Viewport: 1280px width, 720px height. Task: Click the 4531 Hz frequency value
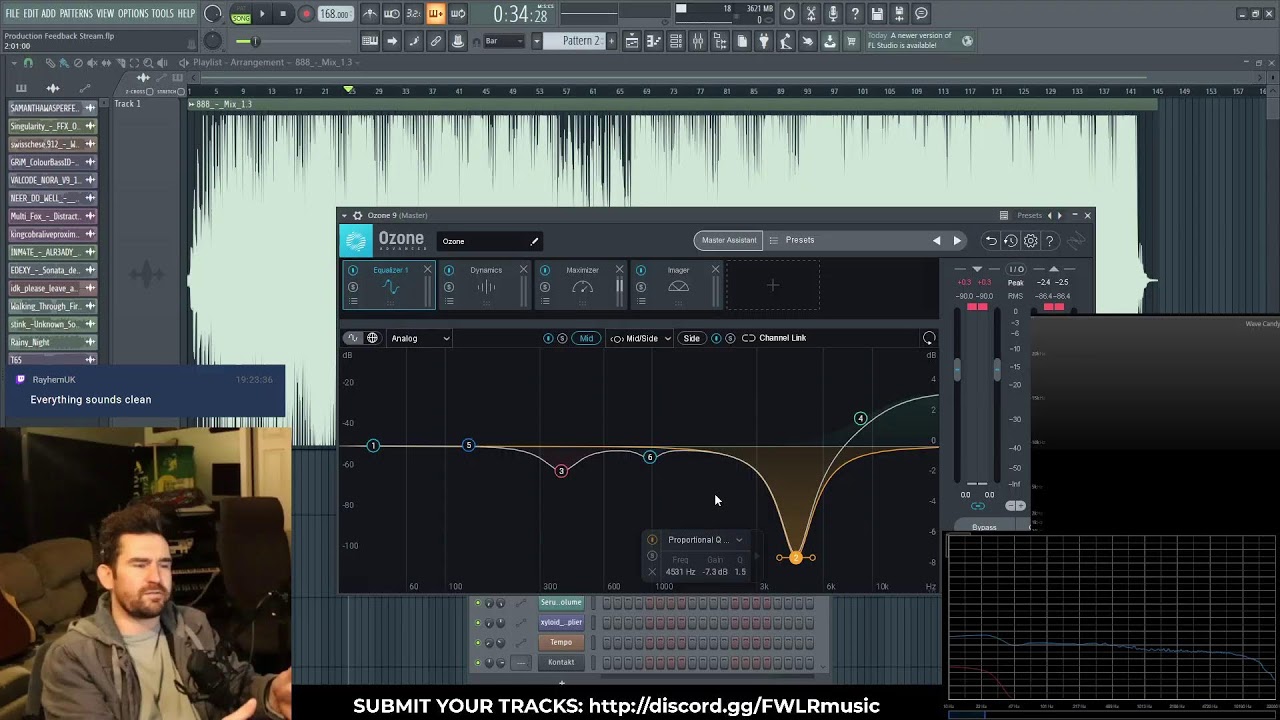(x=680, y=572)
